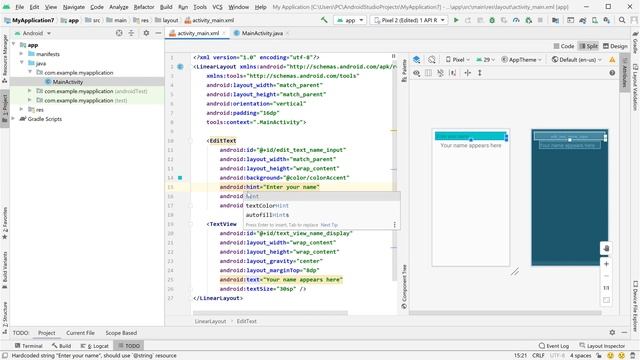The image size is (640, 360).
Task: Click the Event Log button
Action: click(x=554, y=346)
